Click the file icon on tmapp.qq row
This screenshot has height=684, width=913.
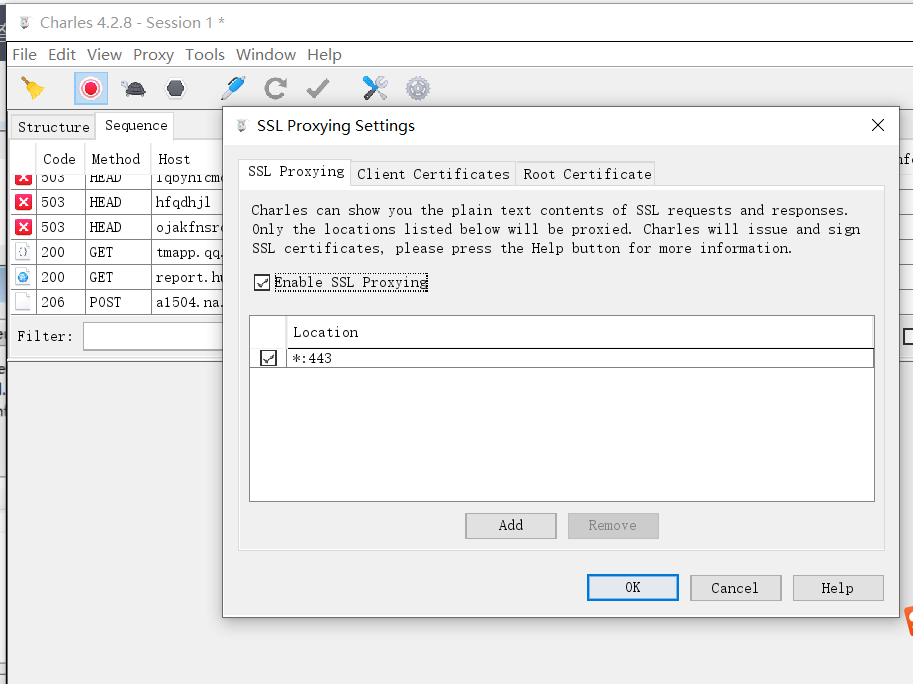pyautogui.click(x=23, y=252)
